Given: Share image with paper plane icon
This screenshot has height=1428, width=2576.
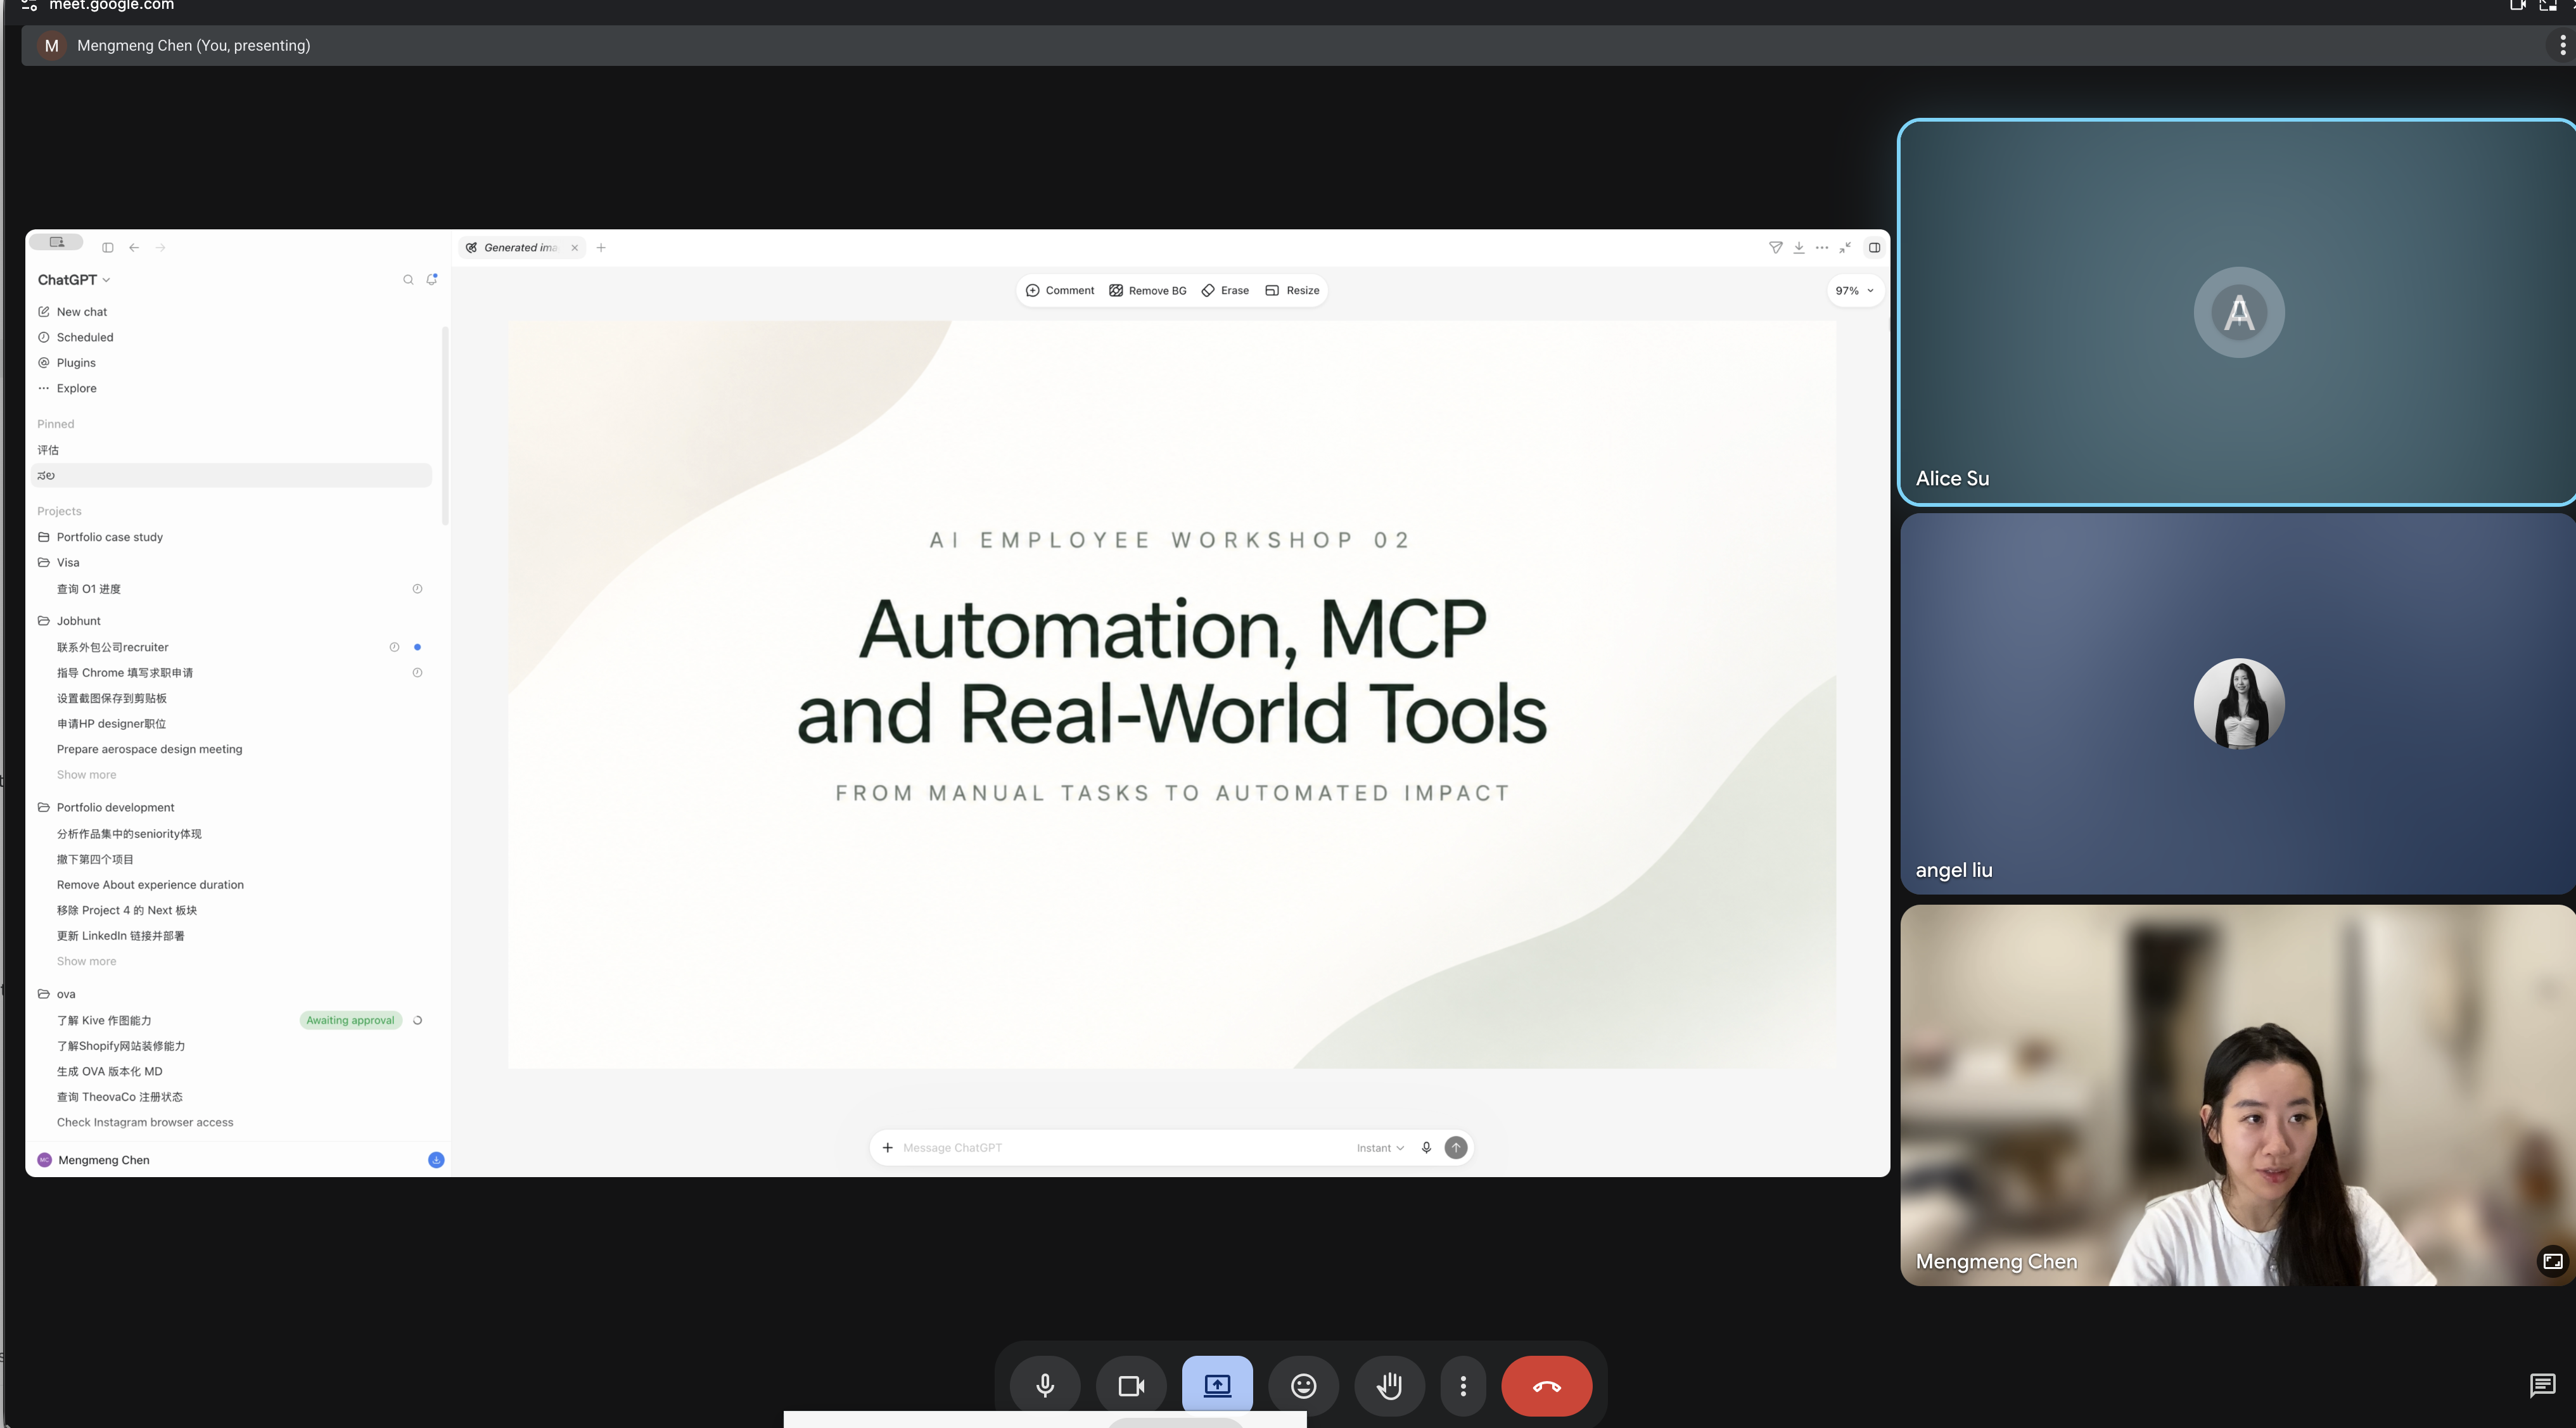Looking at the screenshot, I should tap(1775, 248).
